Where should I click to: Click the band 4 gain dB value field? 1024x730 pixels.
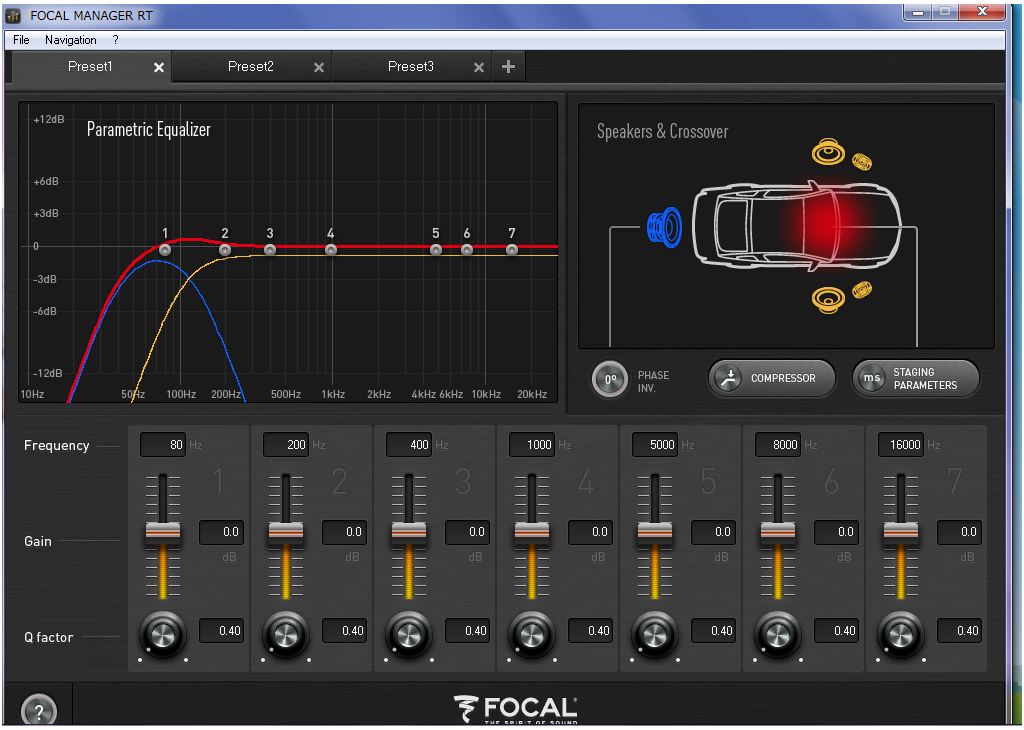[x=590, y=532]
